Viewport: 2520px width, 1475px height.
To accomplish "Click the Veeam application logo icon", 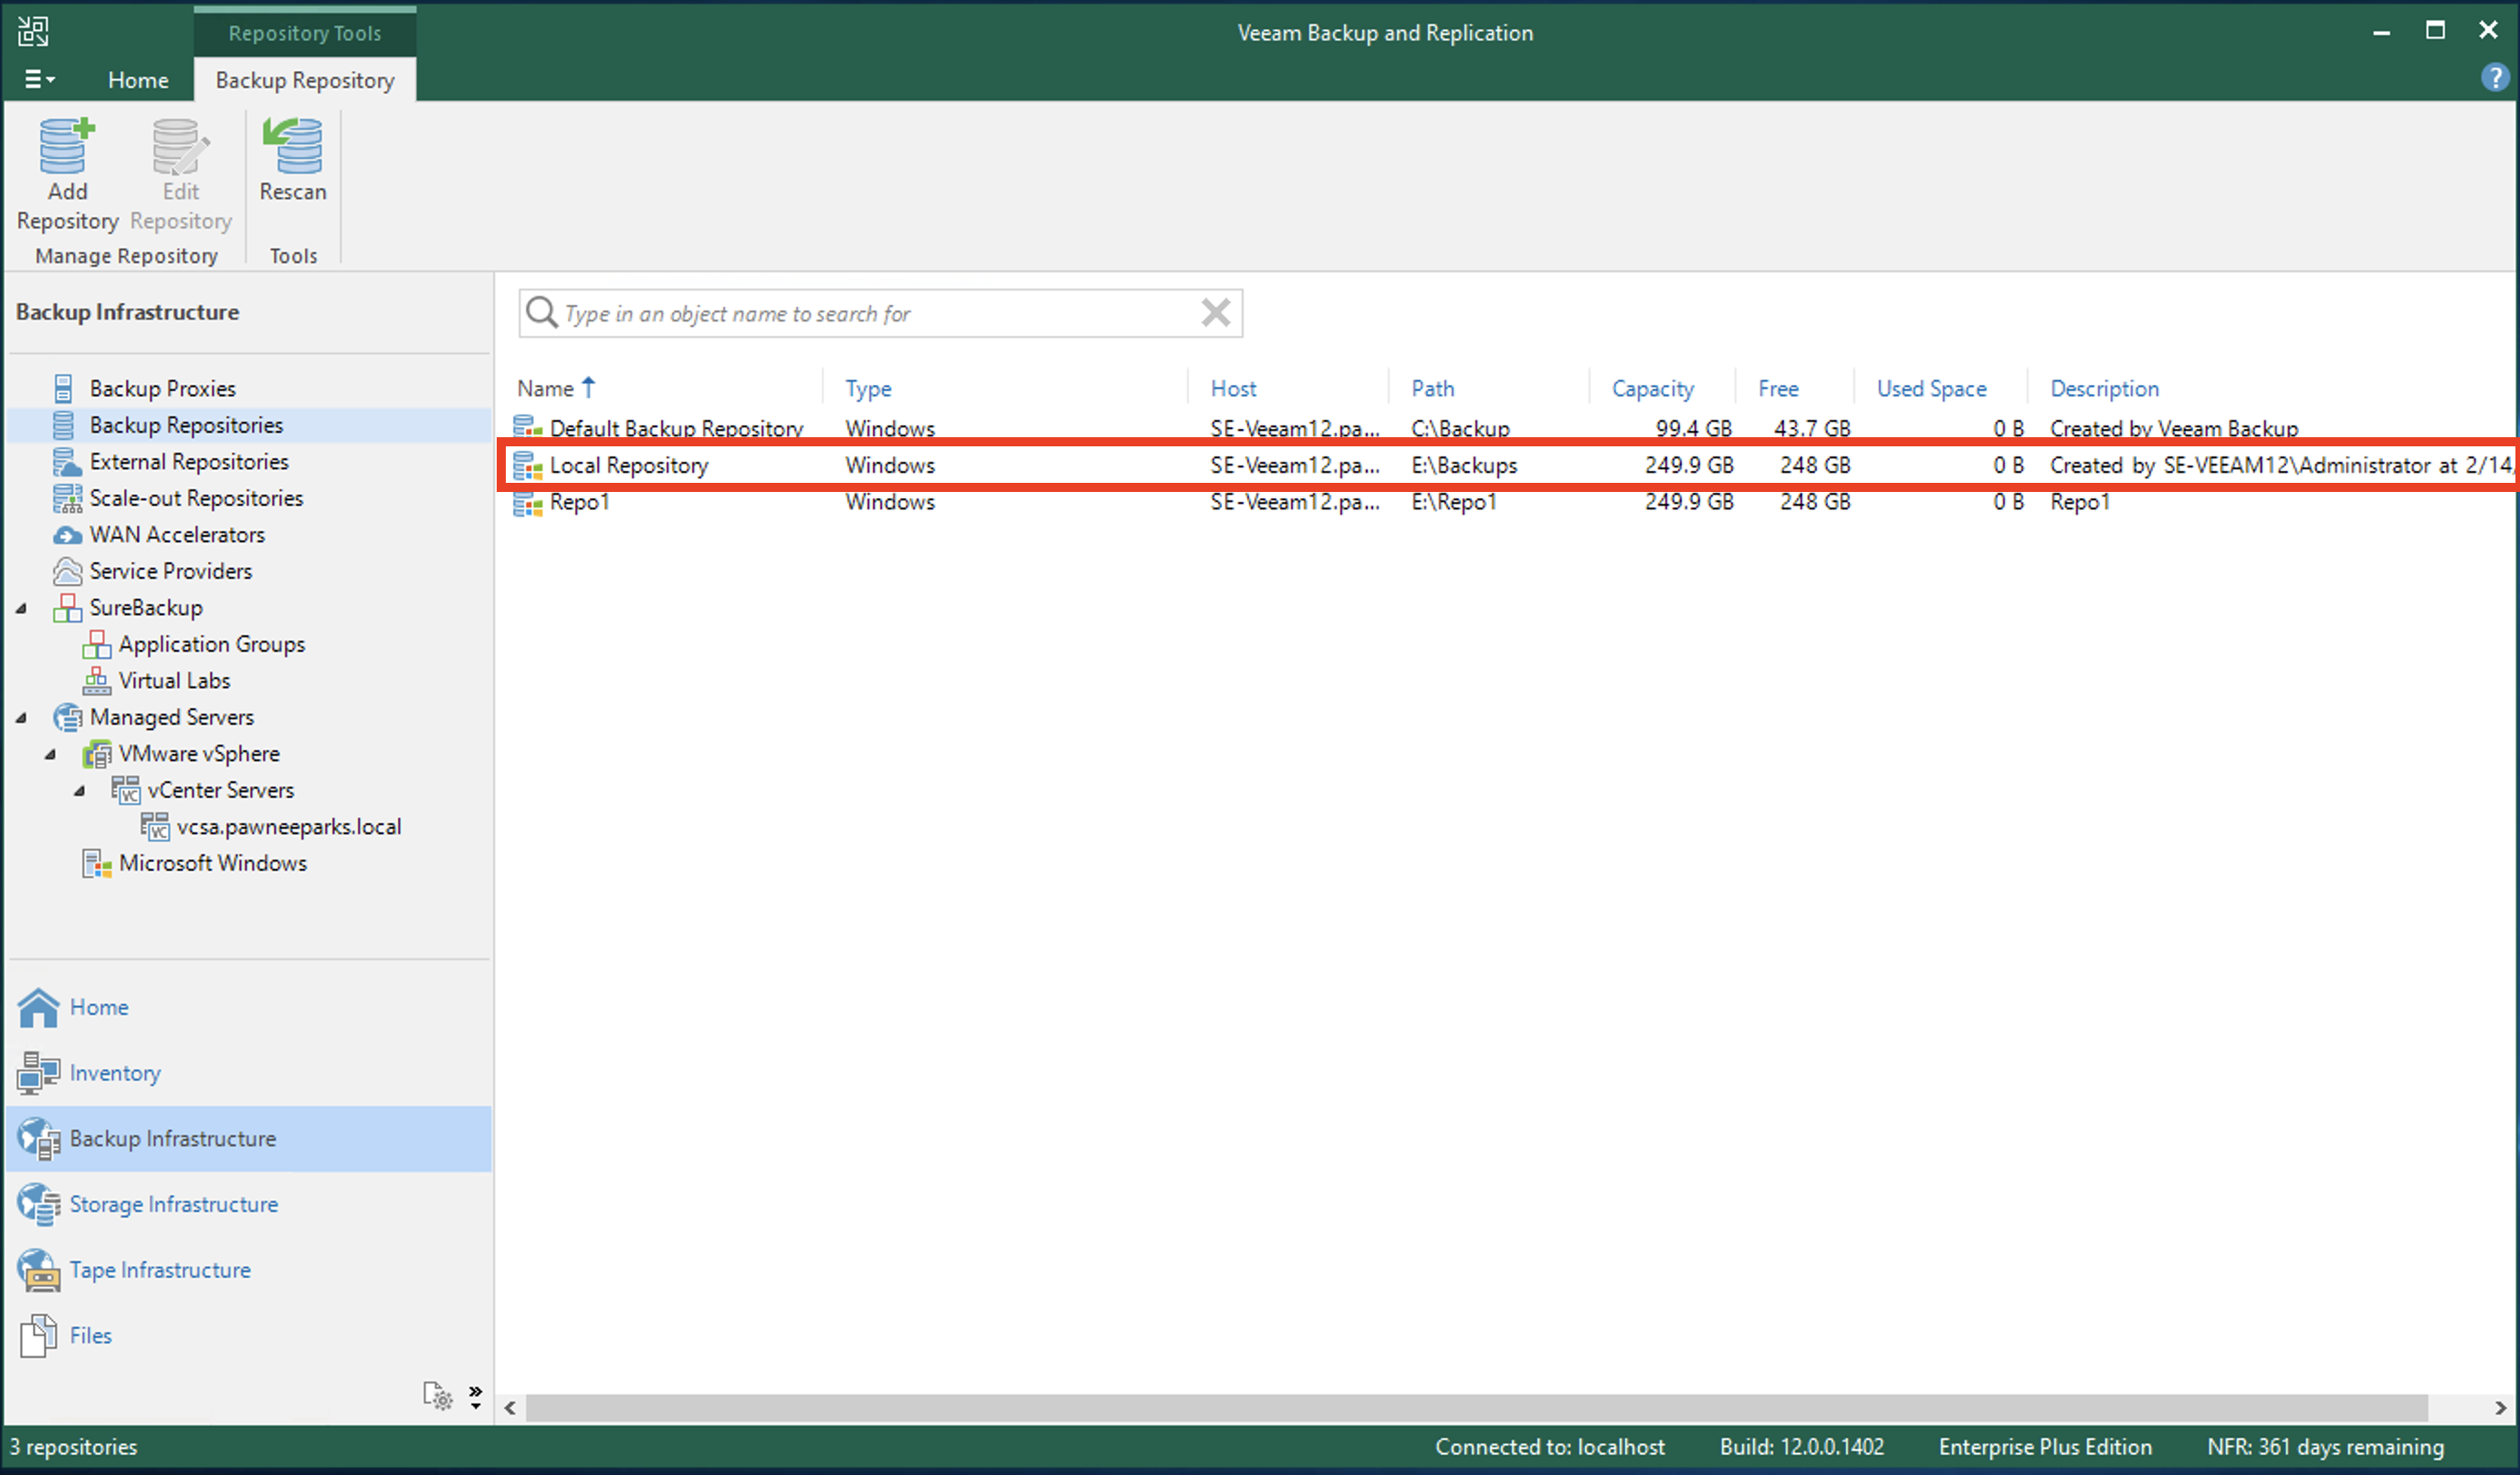I will (x=33, y=31).
